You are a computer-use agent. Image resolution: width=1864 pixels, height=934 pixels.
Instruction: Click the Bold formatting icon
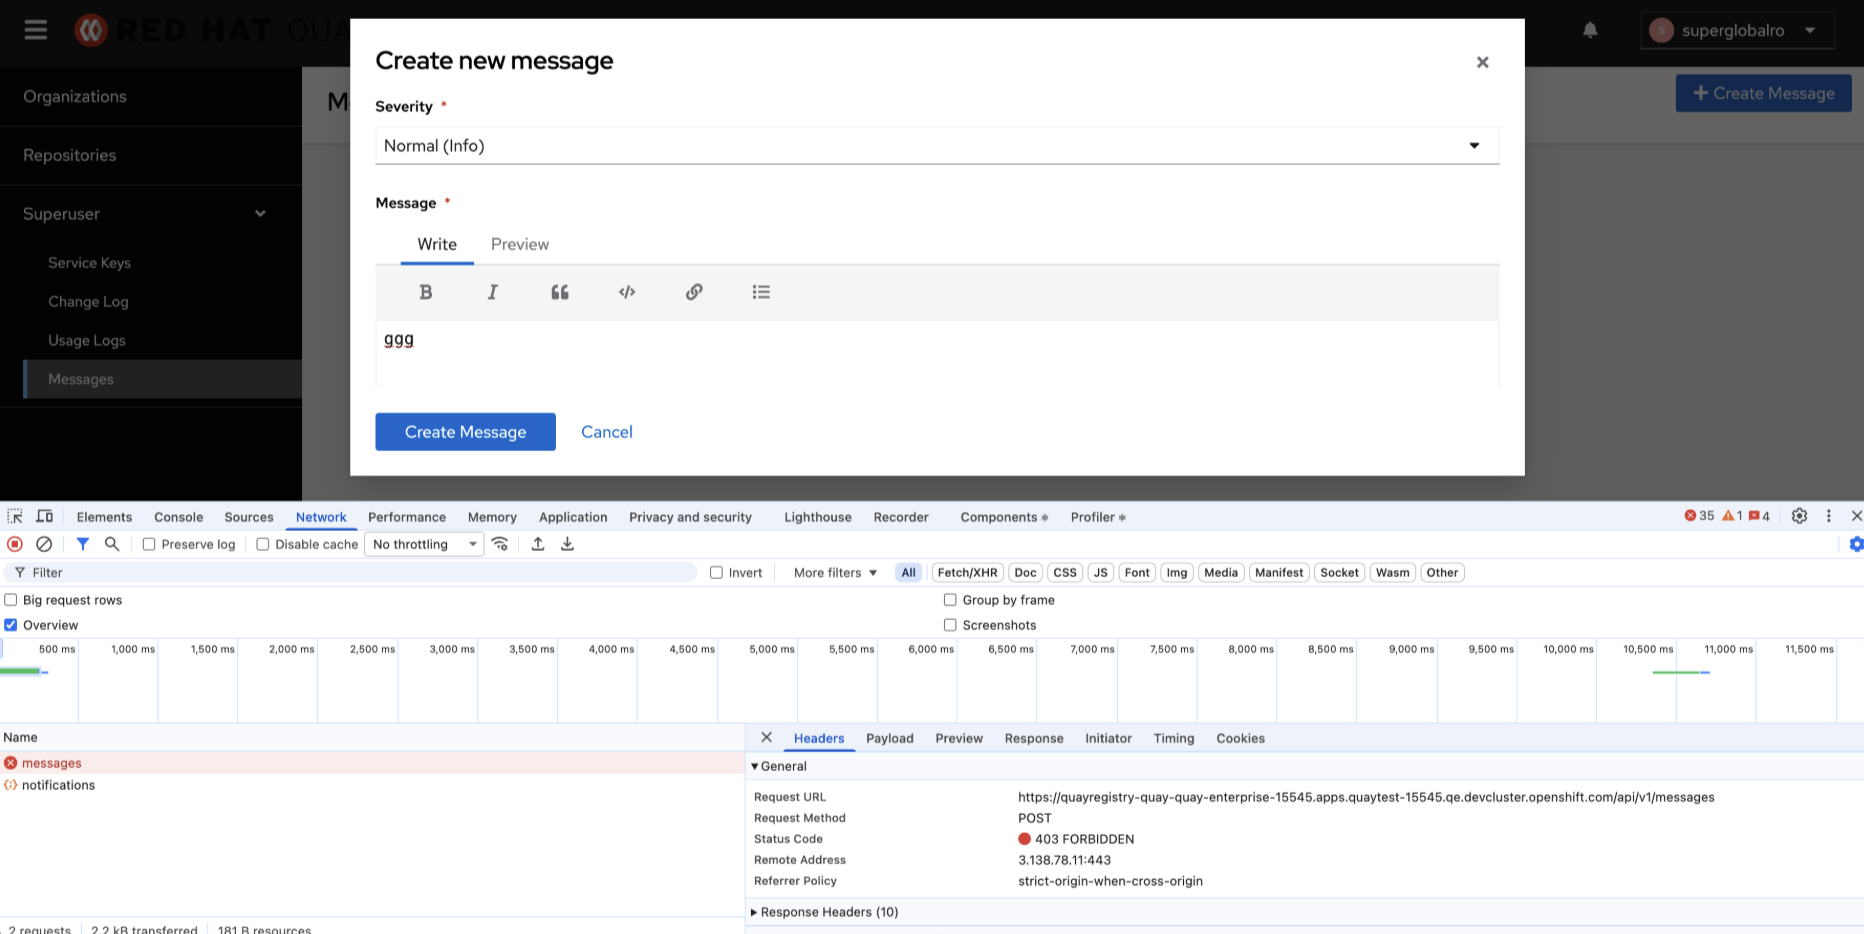tap(426, 292)
